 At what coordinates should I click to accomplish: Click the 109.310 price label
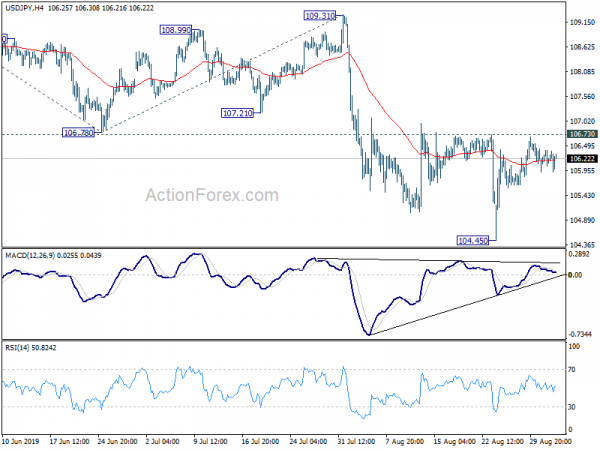[x=320, y=16]
